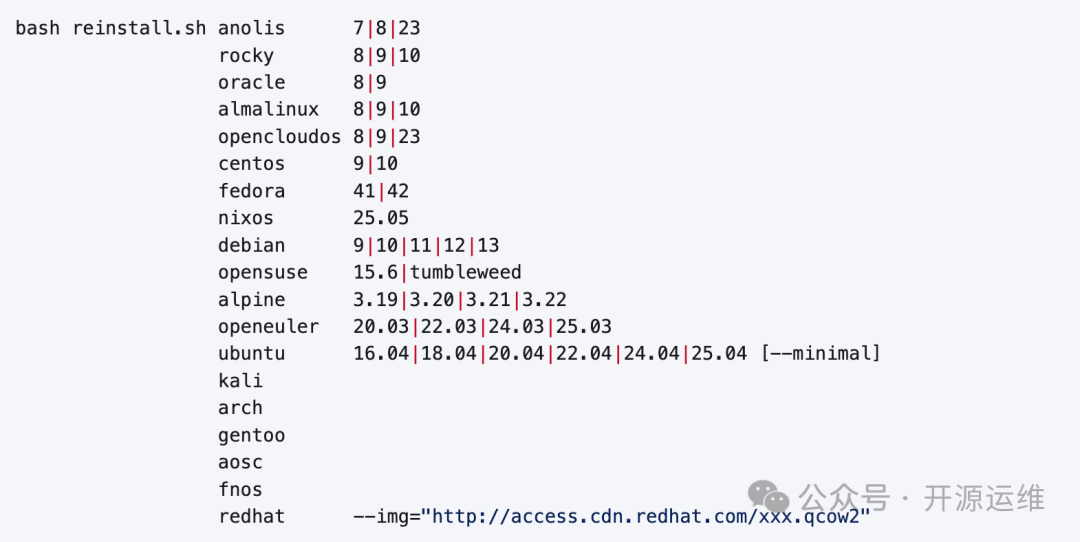Screen dimensions: 1080x542
Task: Click the alpine version 3.22
Action: [544, 300]
